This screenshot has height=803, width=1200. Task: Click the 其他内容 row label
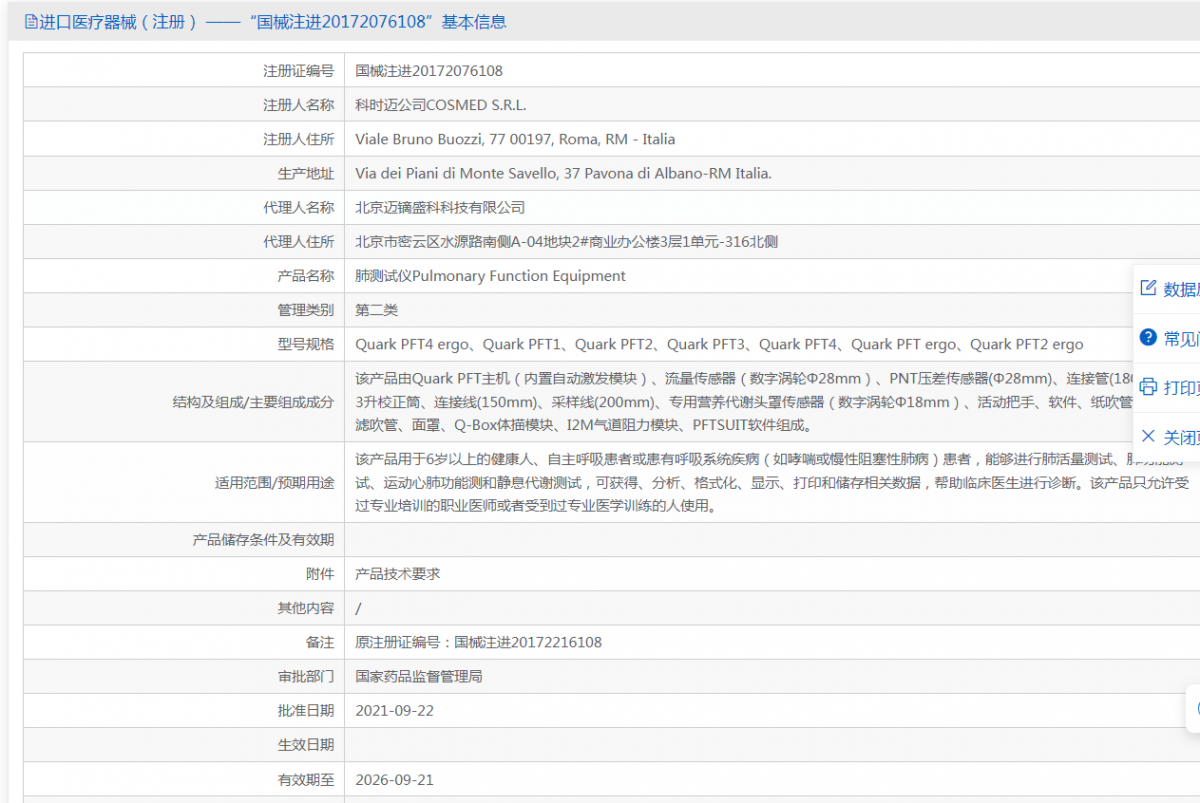(306, 608)
